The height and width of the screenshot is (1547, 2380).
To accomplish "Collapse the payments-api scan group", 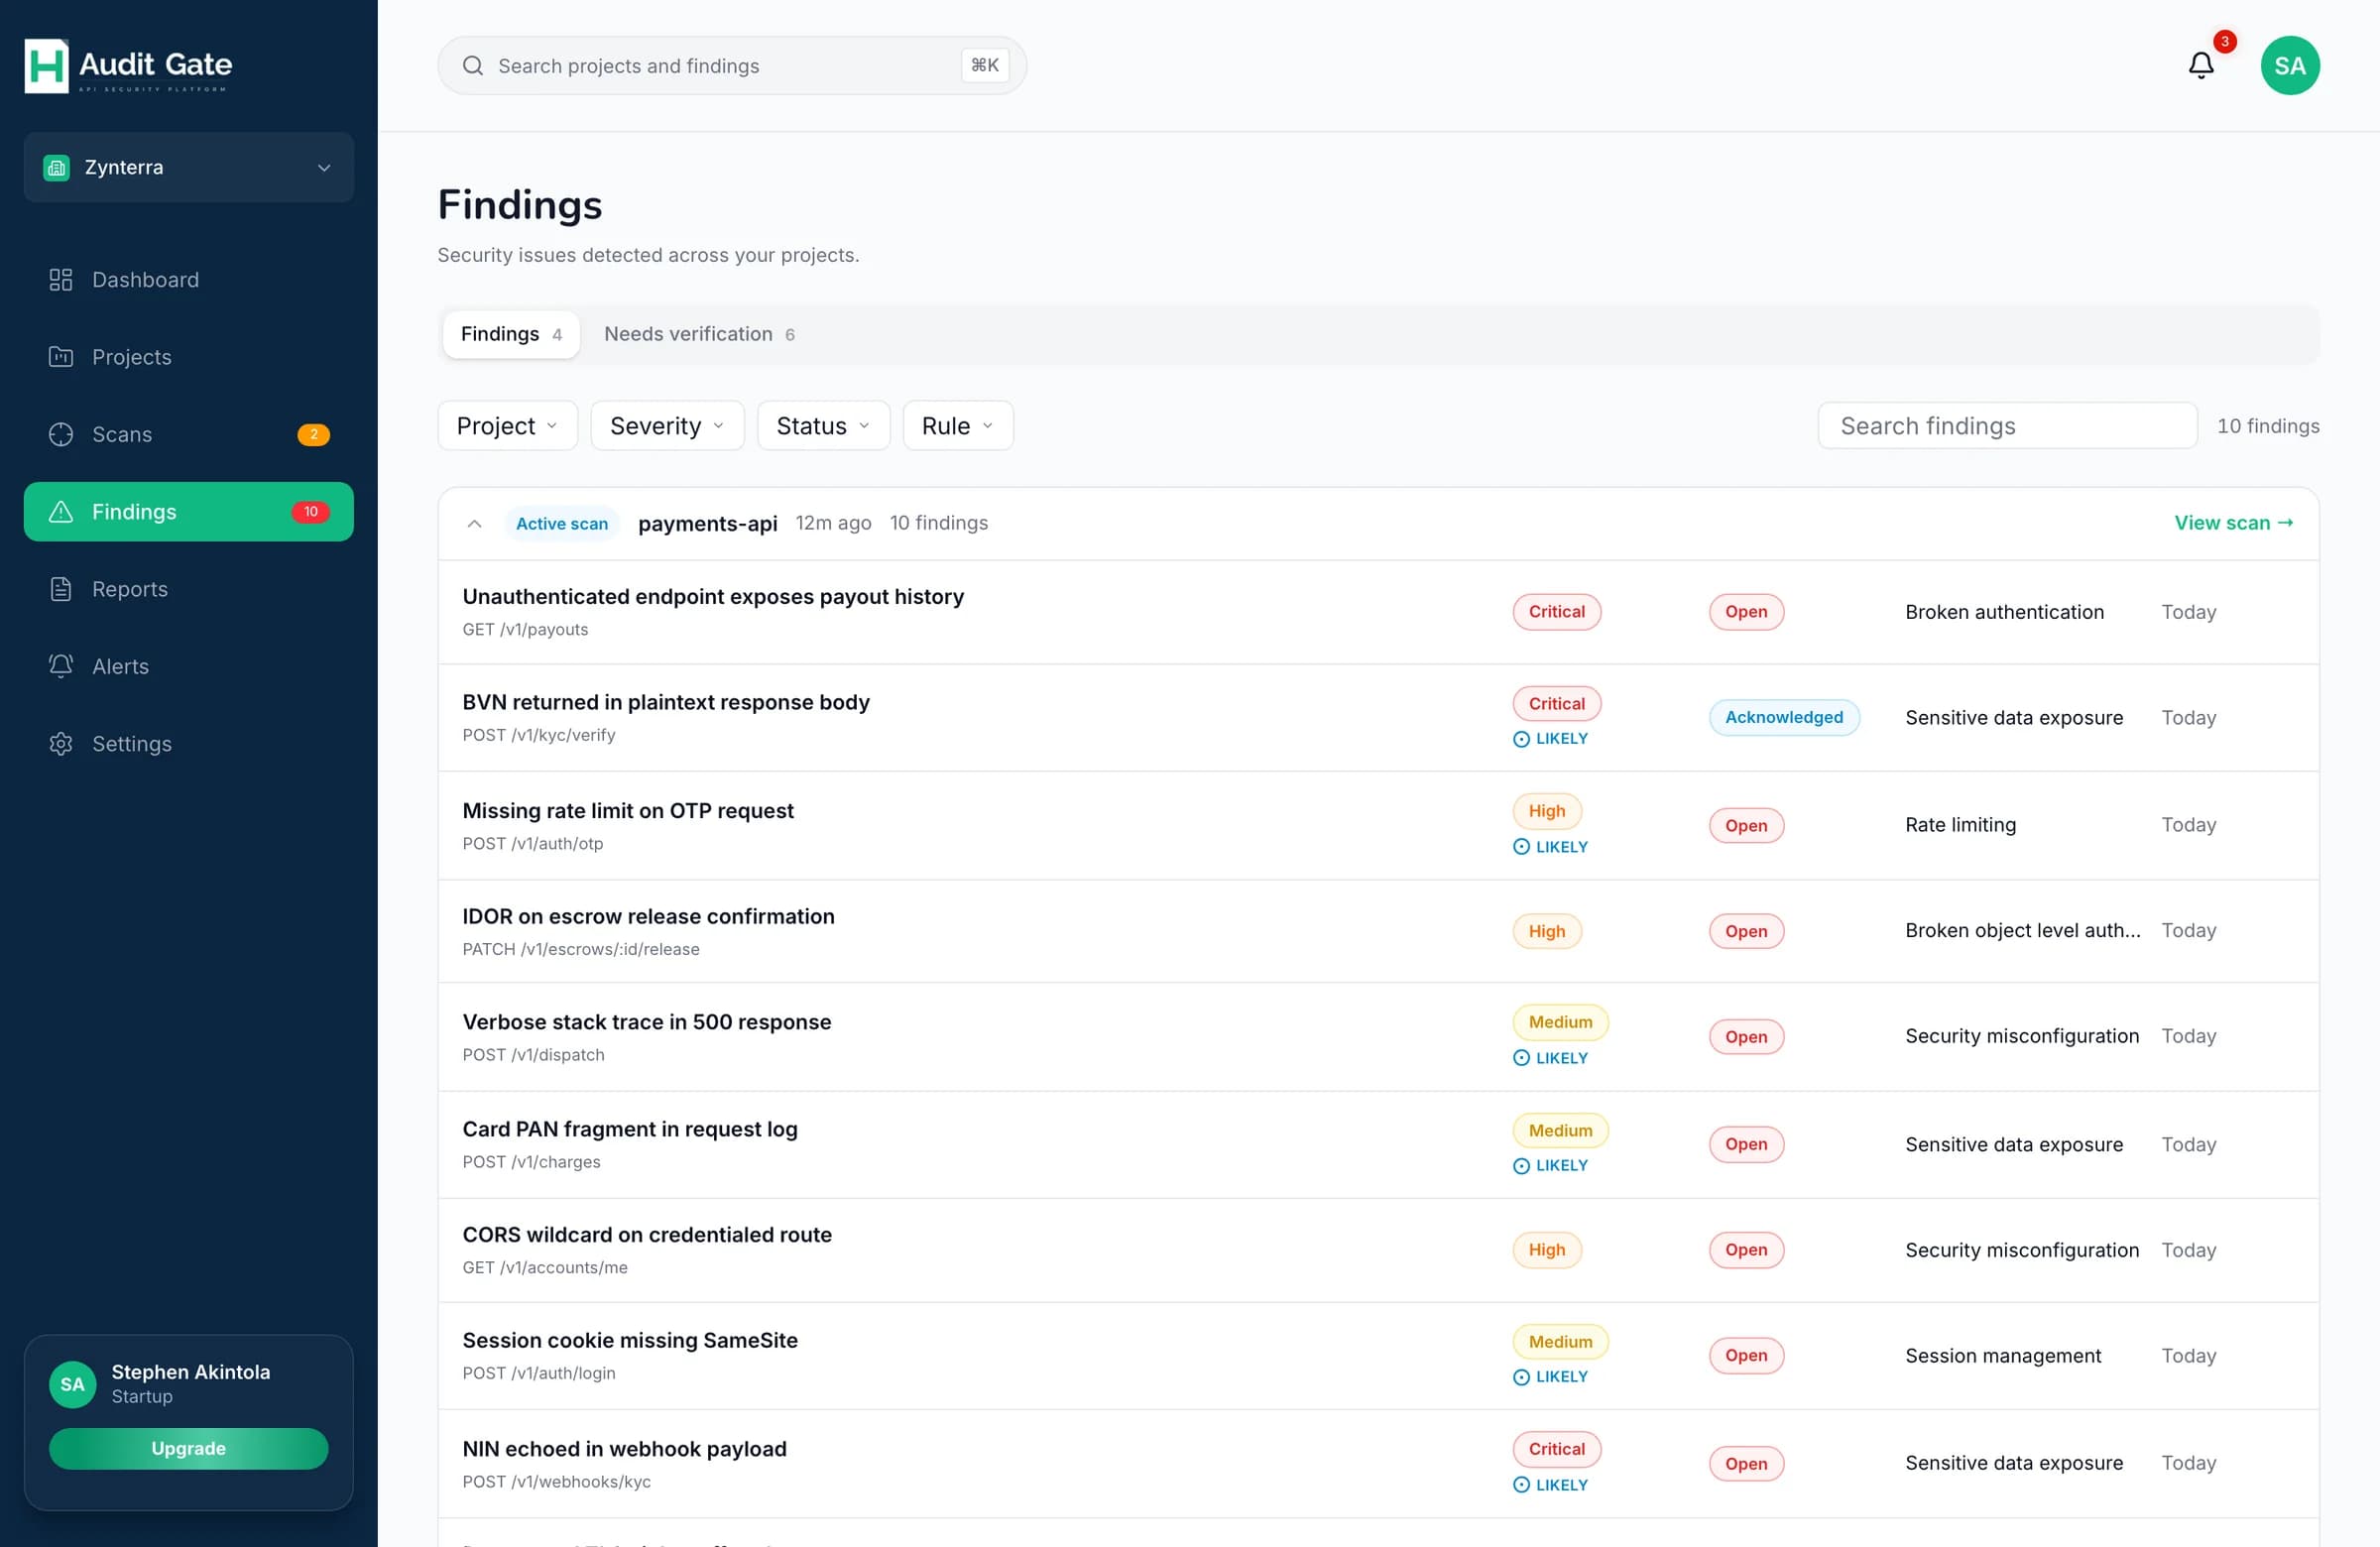I will click(x=475, y=524).
